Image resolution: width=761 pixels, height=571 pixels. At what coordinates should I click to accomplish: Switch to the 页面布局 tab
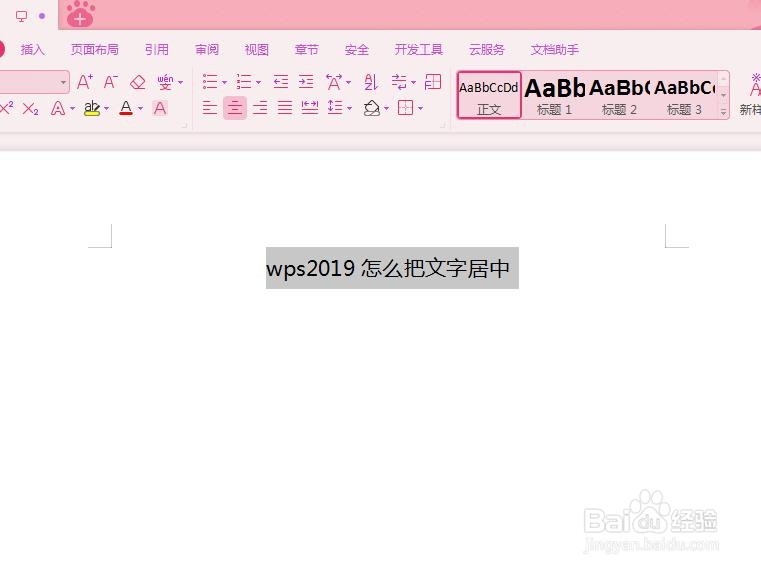point(95,49)
